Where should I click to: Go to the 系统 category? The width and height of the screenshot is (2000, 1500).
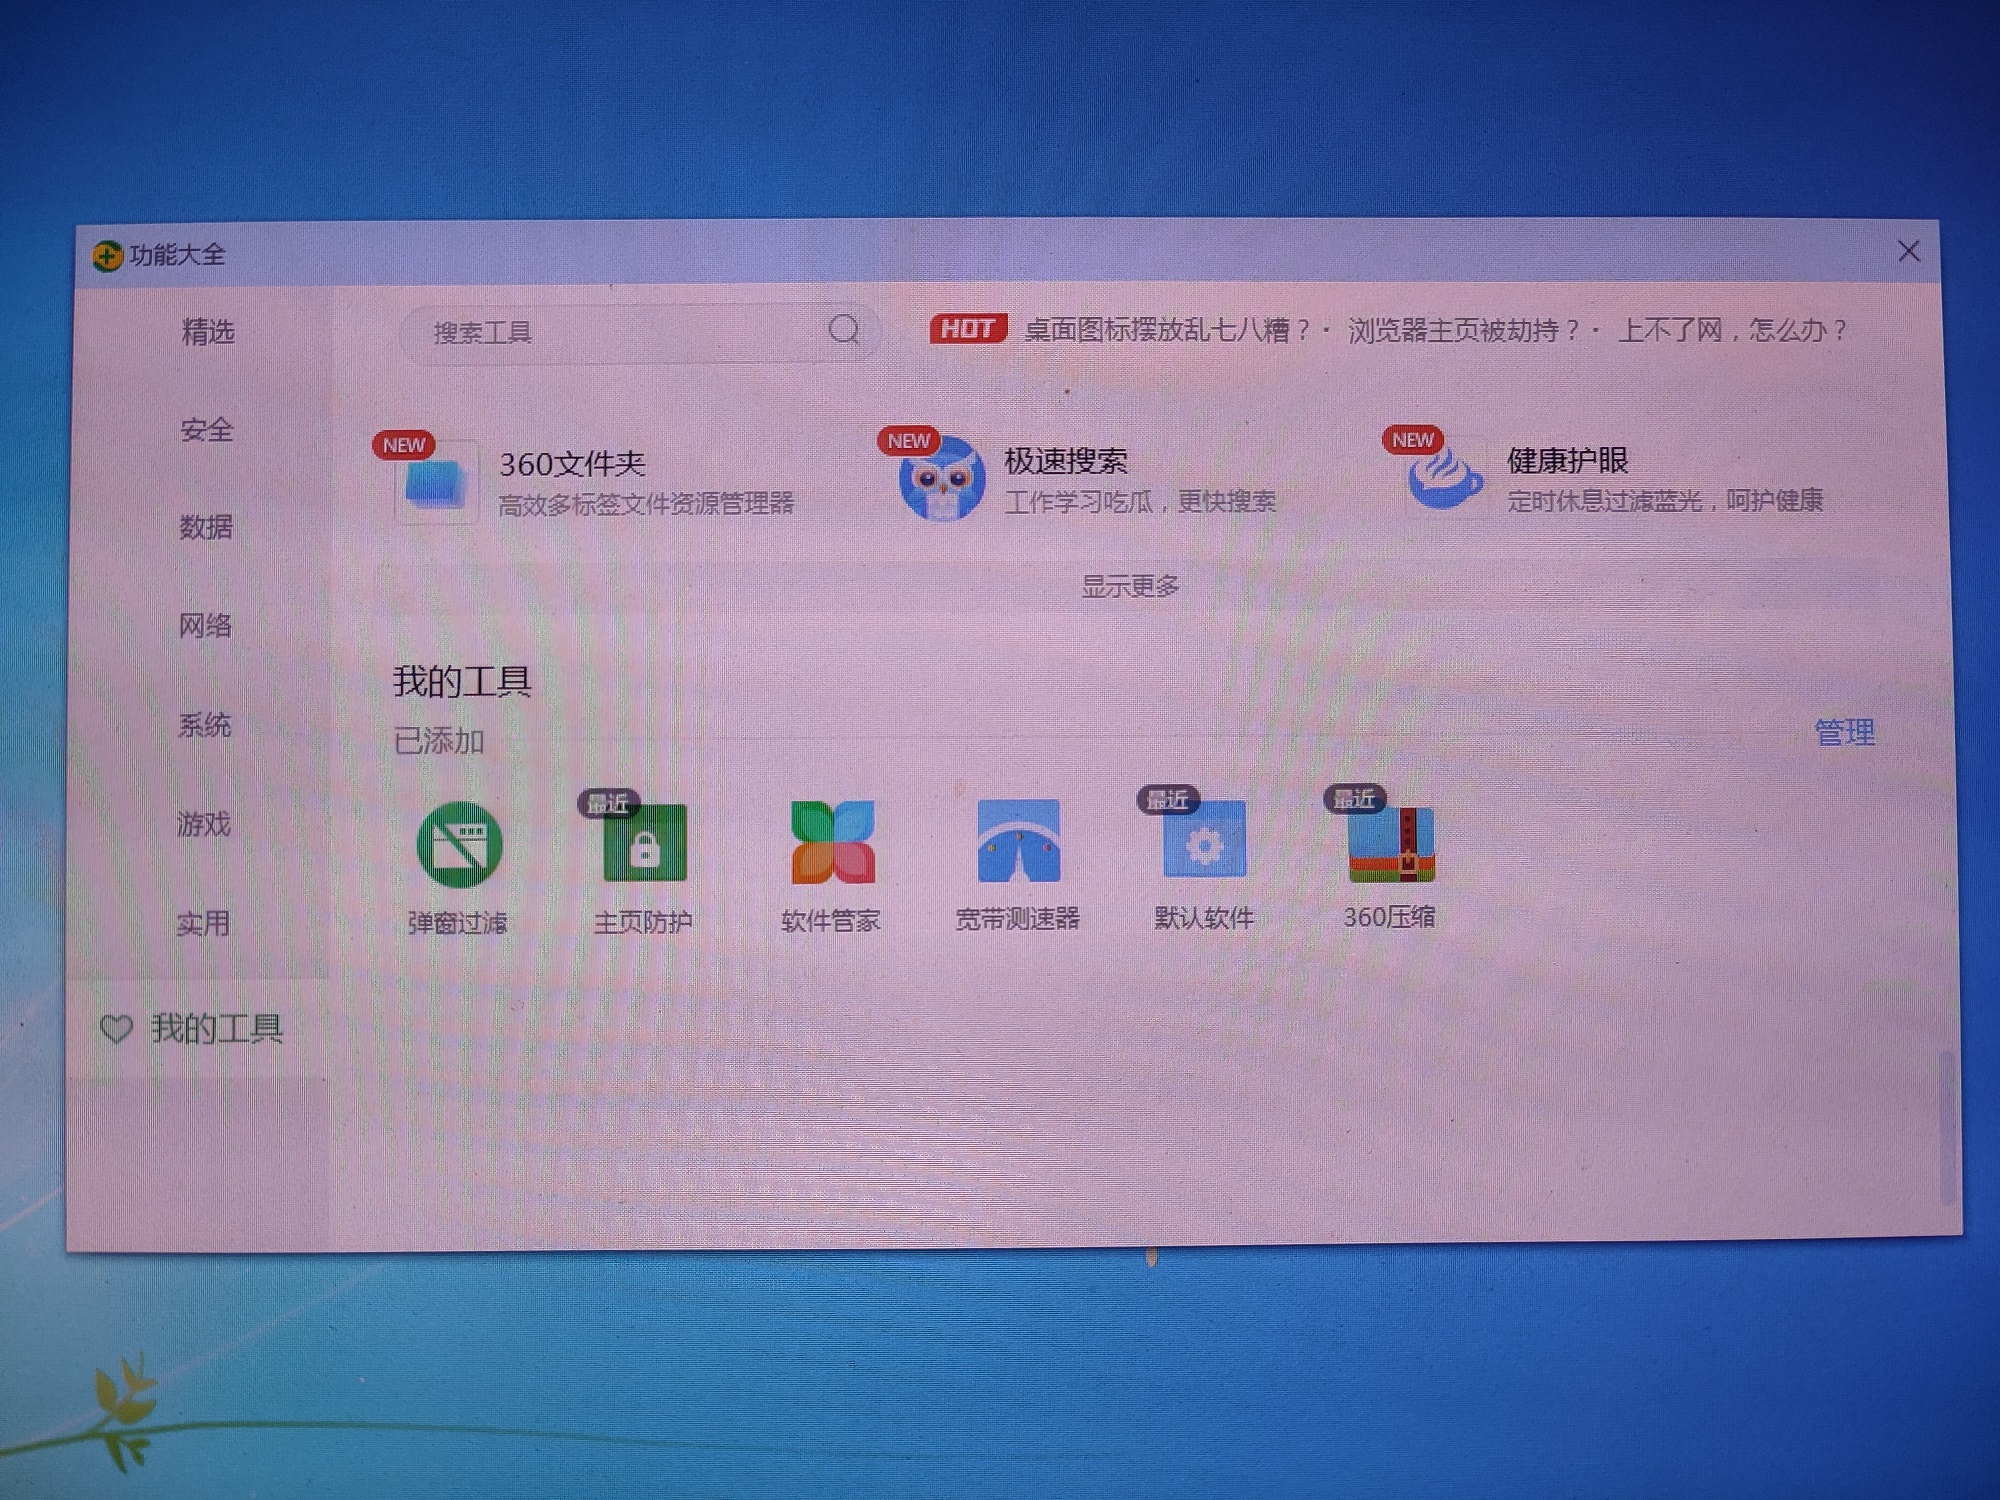[205, 724]
